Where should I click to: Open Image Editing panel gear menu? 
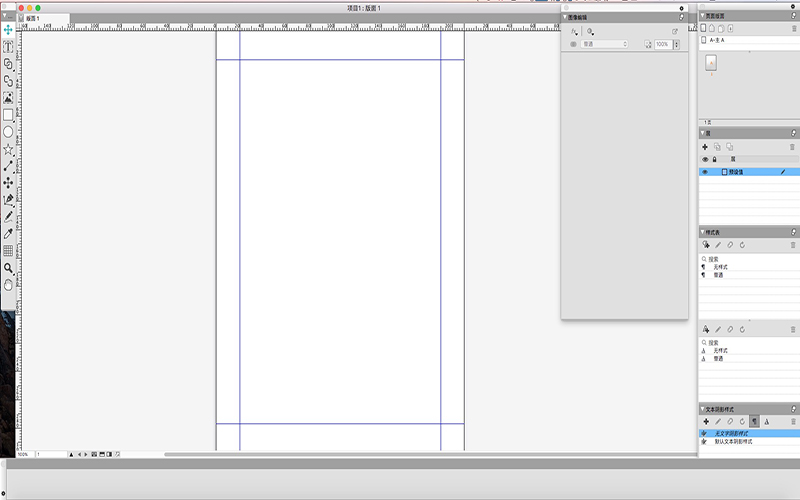(x=681, y=9)
